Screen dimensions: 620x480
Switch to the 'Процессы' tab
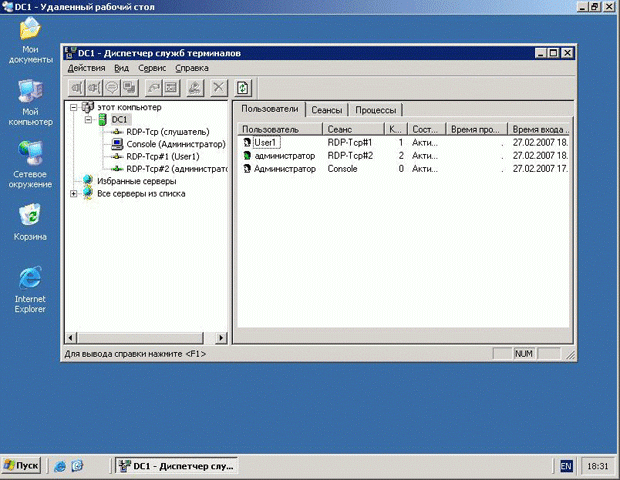[375, 110]
